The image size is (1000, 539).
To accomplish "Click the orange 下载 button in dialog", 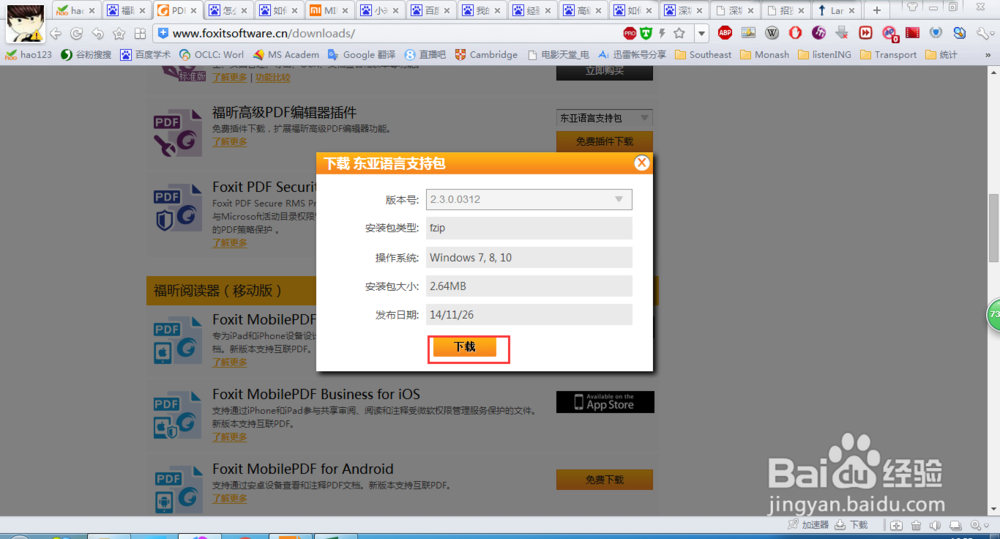I will coord(465,347).
